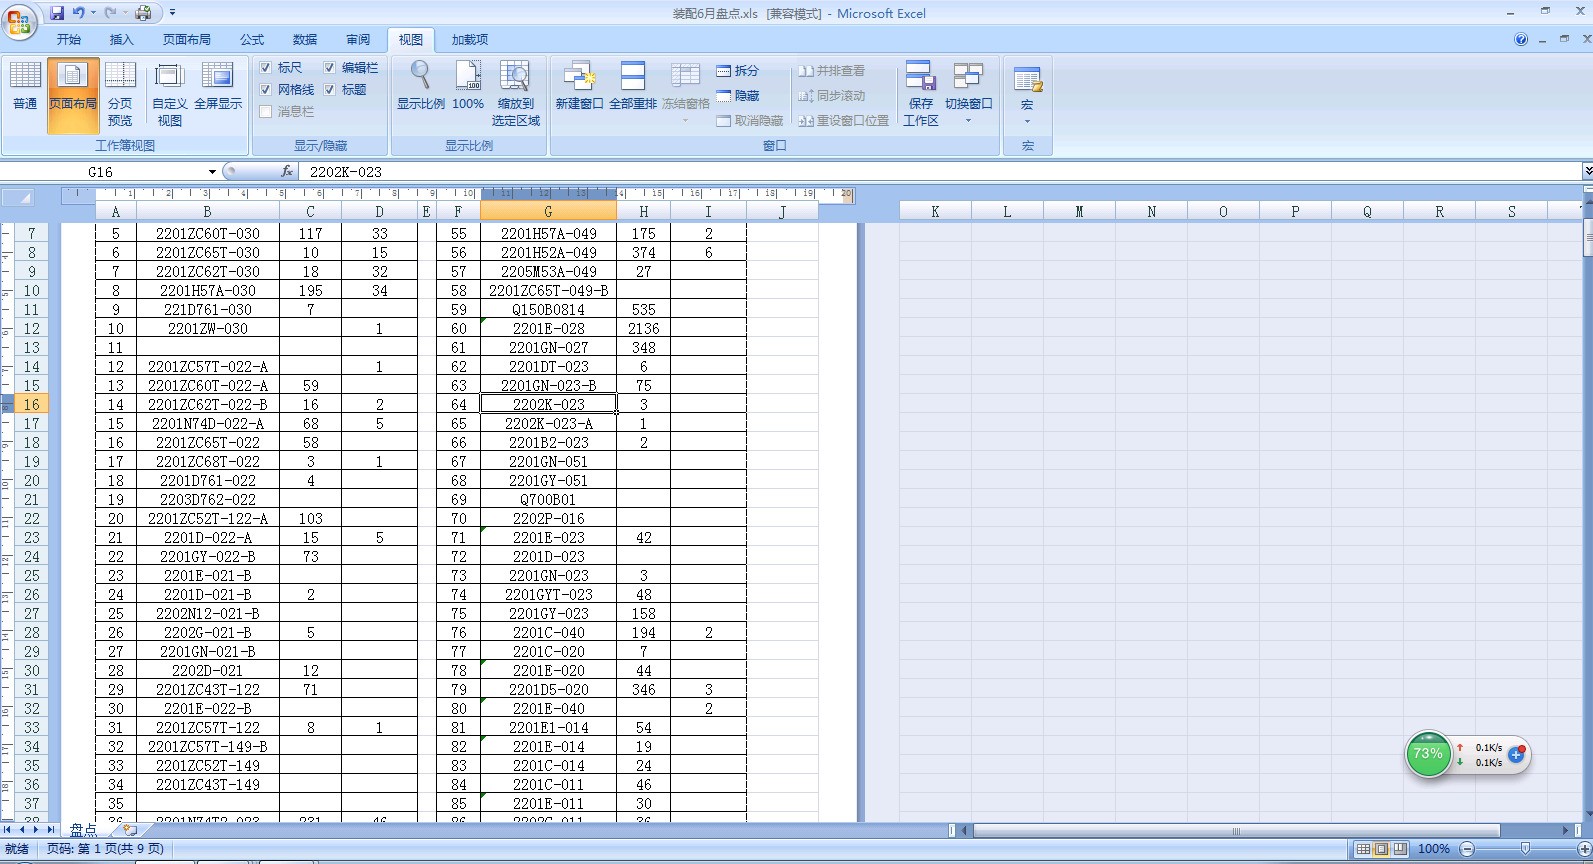Select column G header
1593x864 pixels.
548,212
